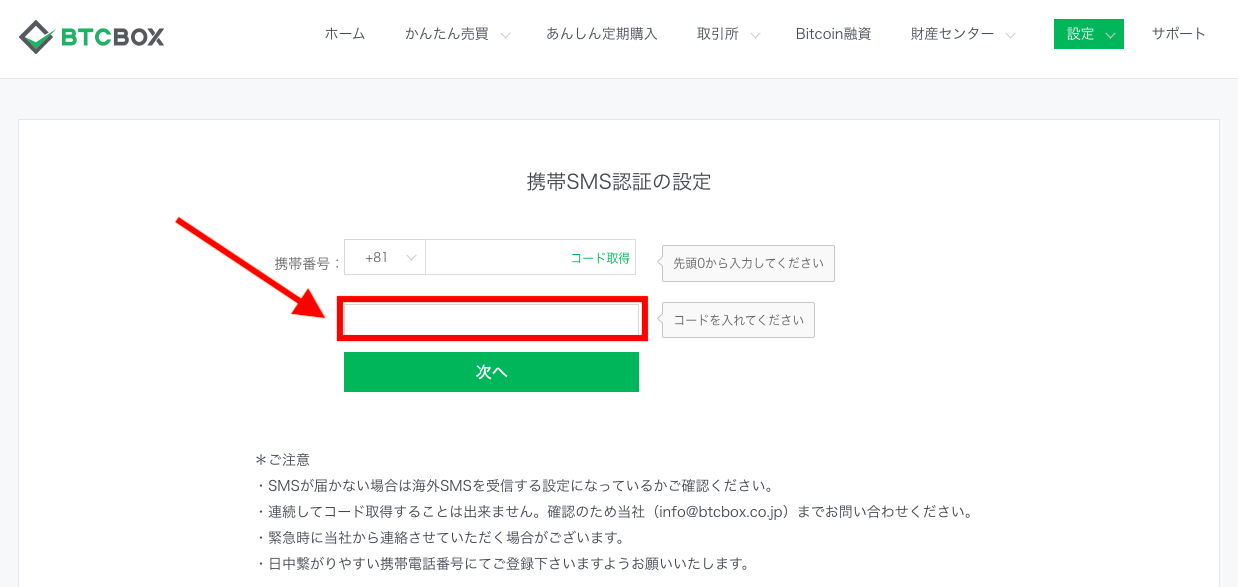Click the BTCBOX logo

(x=92, y=37)
